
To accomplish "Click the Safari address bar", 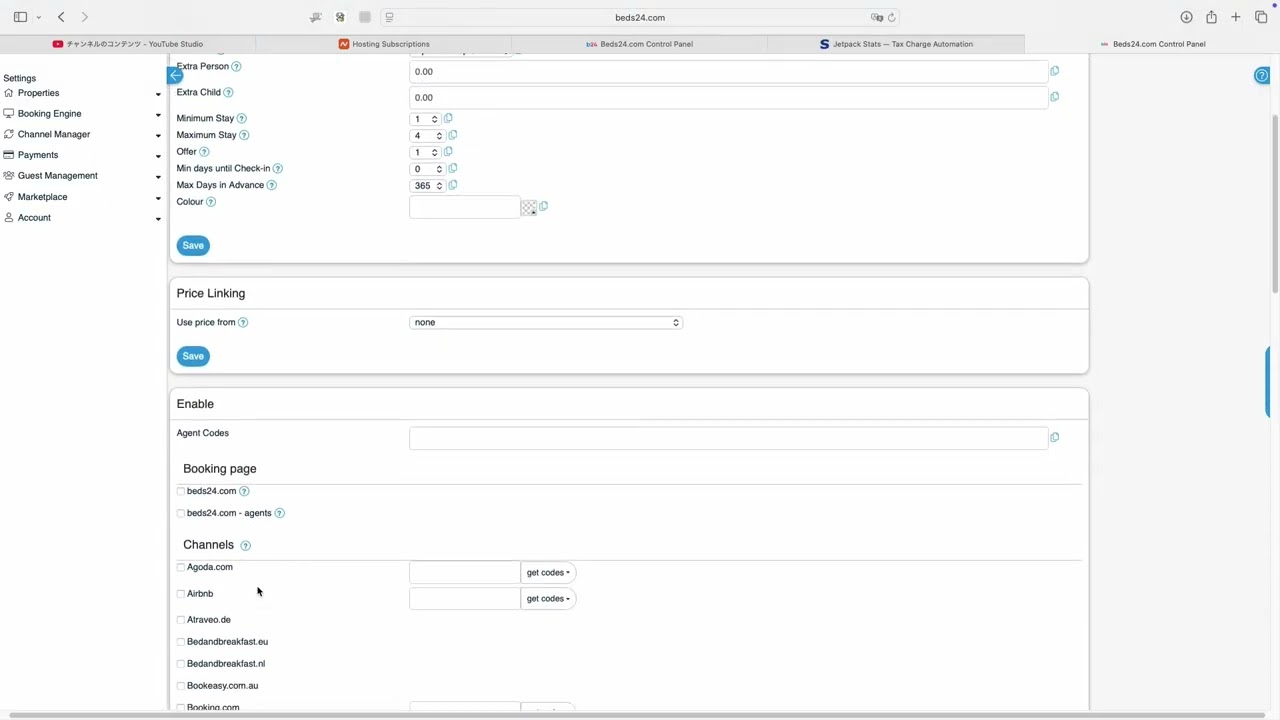I will [640, 17].
